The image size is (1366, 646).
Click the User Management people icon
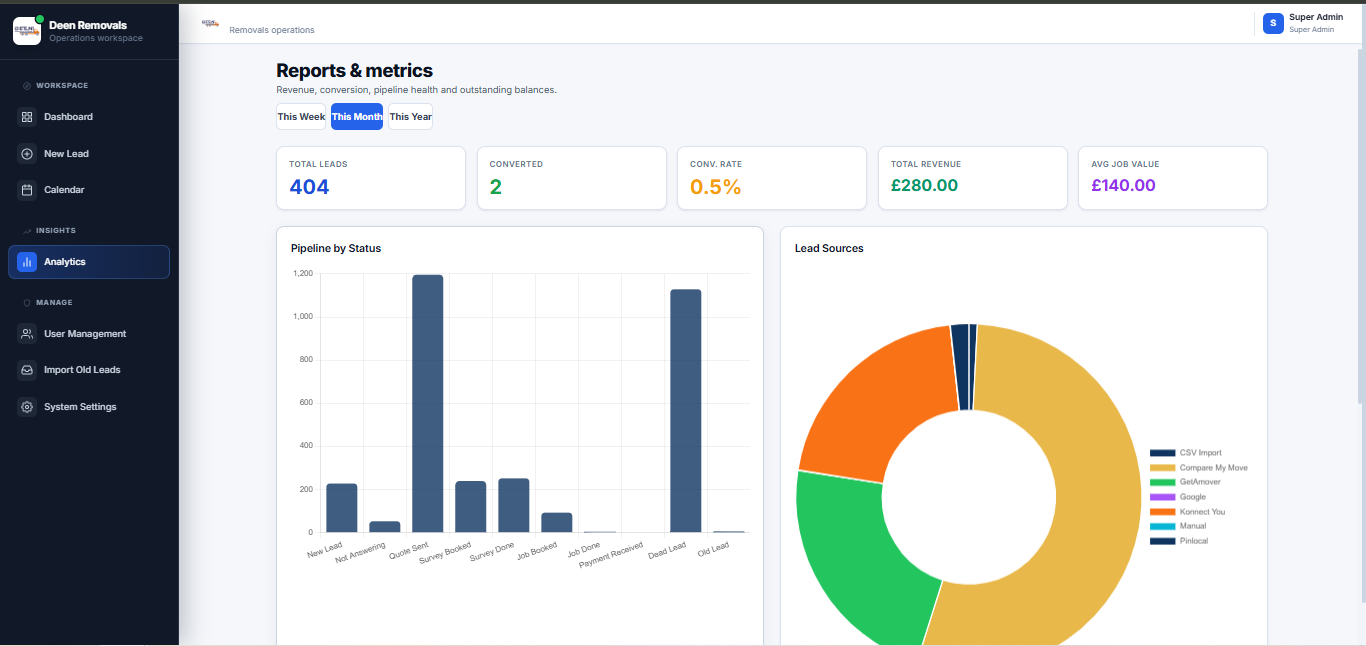27,334
